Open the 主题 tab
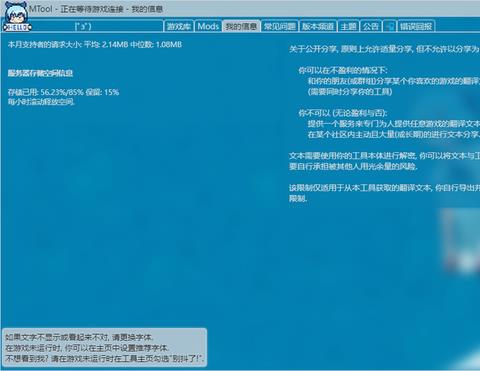Viewport: 480px width, 371px height. coord(348,26)
